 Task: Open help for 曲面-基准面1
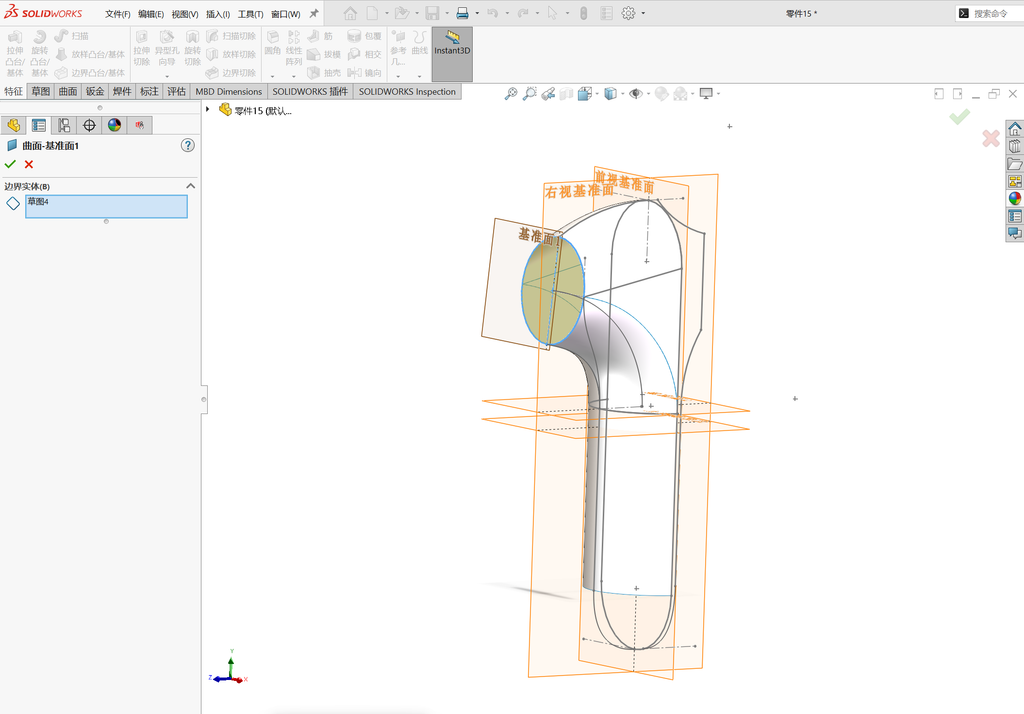pyautogui.click(x=187, y=145)
